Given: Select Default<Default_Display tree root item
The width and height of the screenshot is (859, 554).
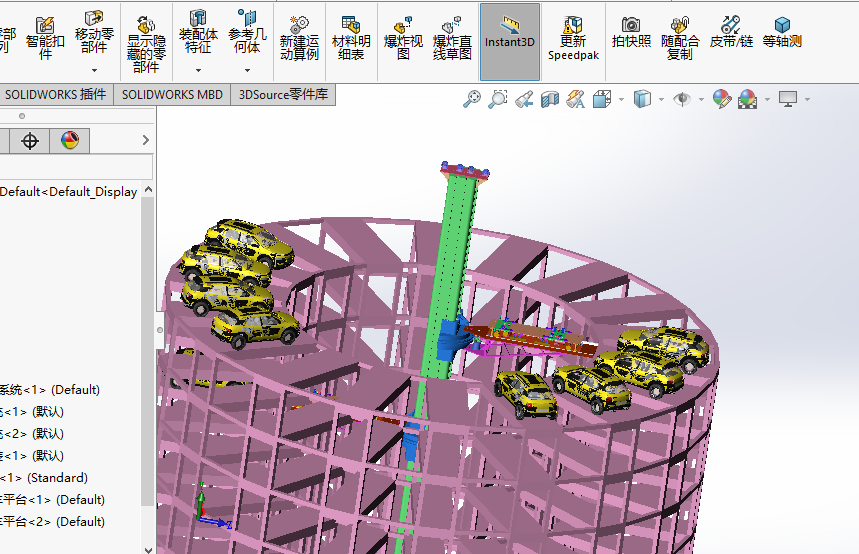Looking at the screenshot, I should 68,191.
